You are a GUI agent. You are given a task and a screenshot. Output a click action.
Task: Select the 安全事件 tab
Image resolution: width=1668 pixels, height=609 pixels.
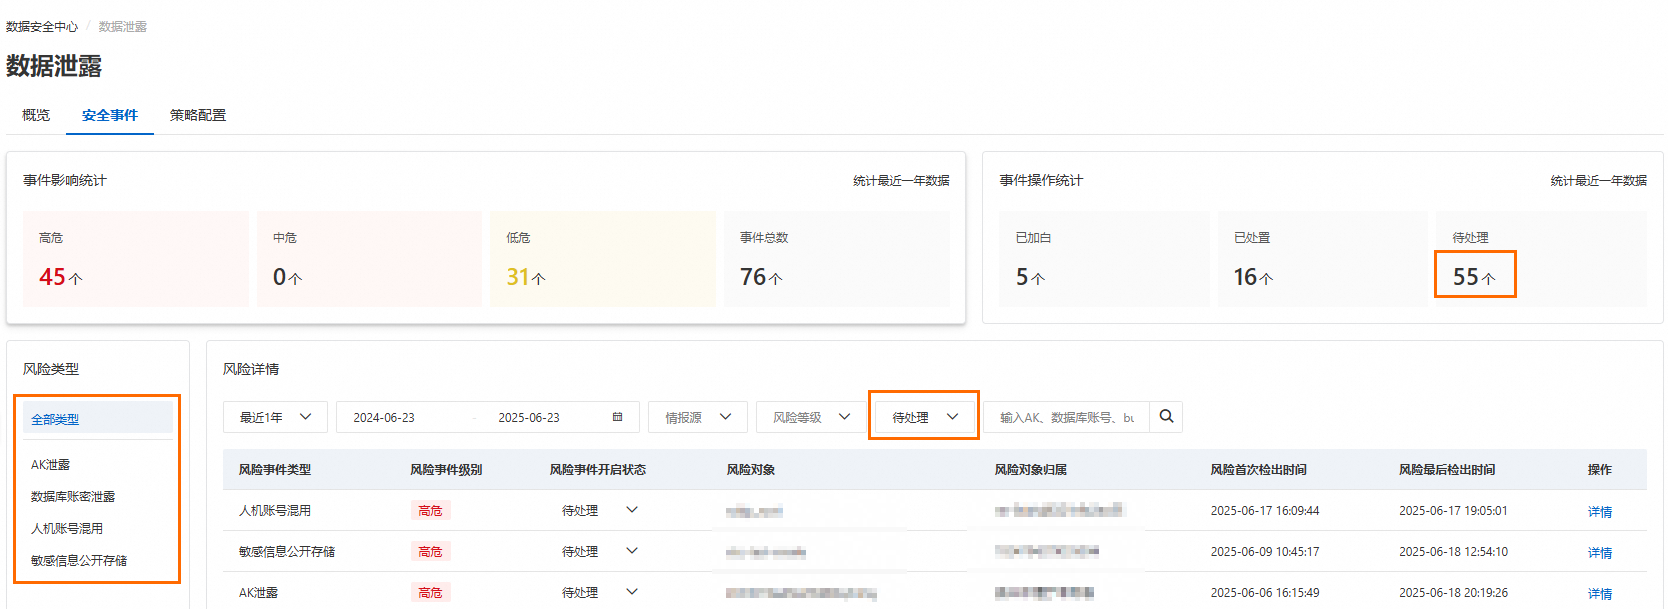[110, 115]
